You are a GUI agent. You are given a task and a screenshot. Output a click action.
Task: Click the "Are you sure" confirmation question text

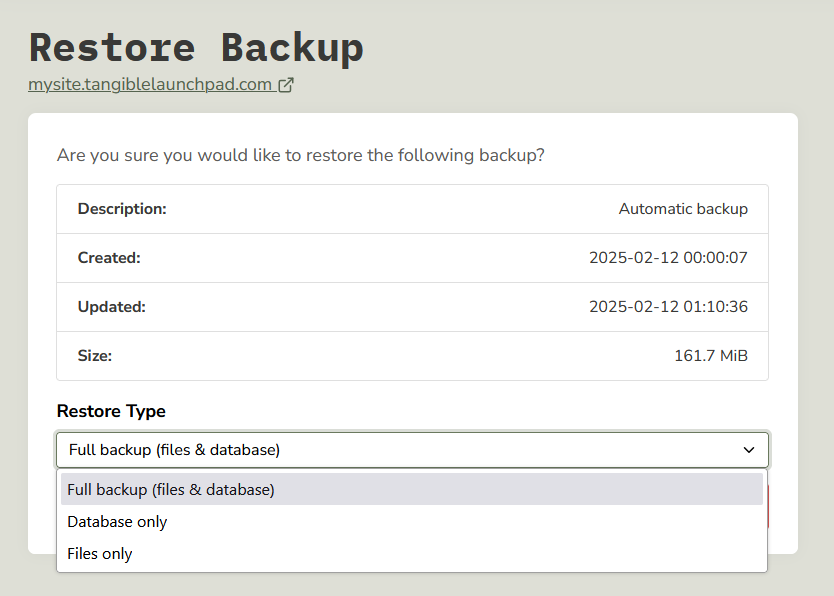[x=300, y=155]
